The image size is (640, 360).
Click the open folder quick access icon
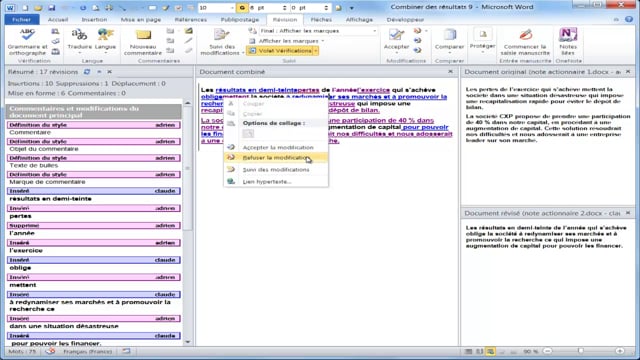click(x=38, y=8)
